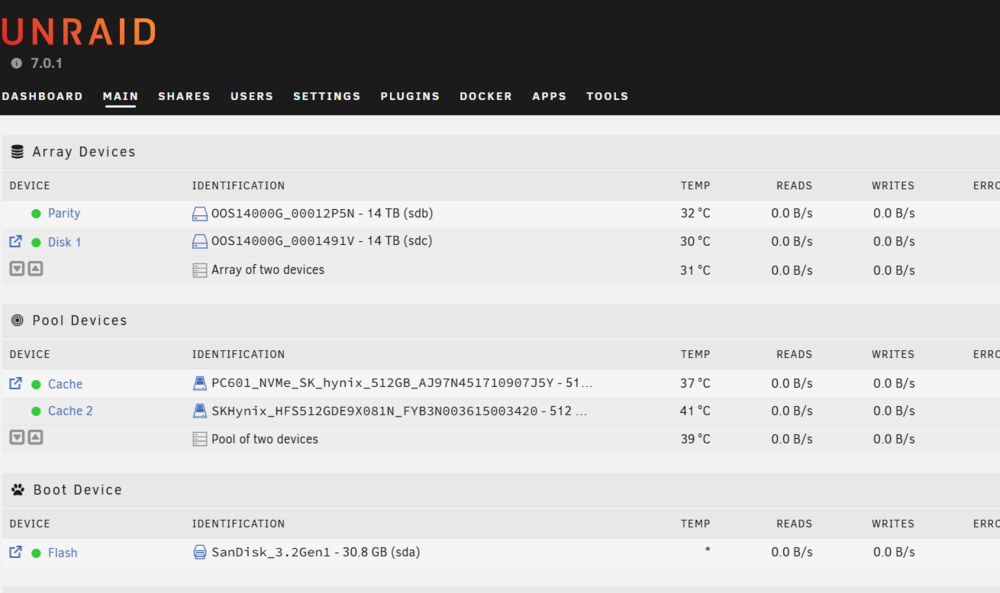Click array average temperature 31 °C

pyautogui.click(x=695, y=270)
